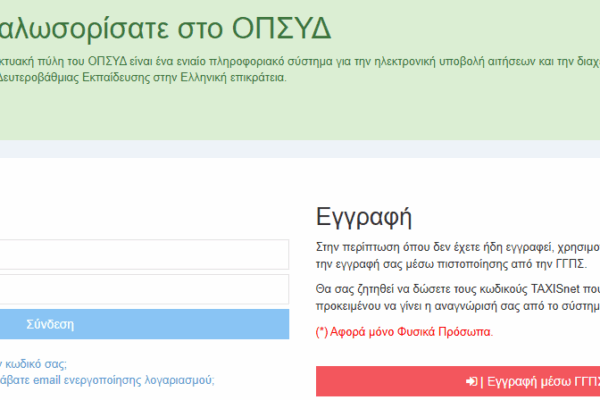
Task: Click the red note Αφορά μόνο Φυσικά Πρόσωπα
Action: tap(404, 332)
